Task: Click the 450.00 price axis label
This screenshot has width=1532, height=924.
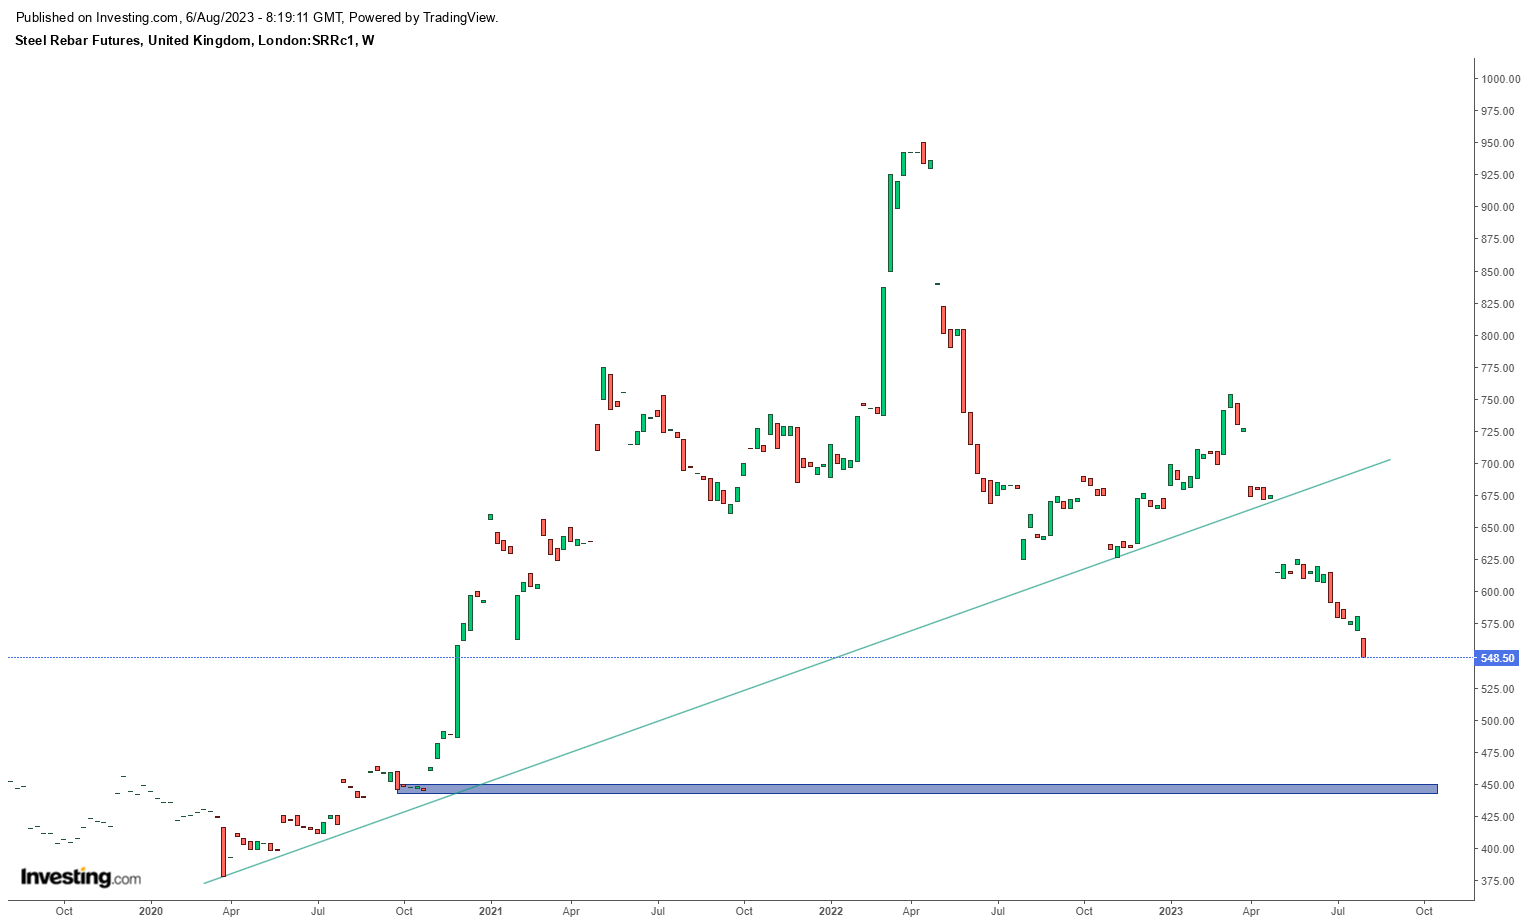Action: point(1499,785)
